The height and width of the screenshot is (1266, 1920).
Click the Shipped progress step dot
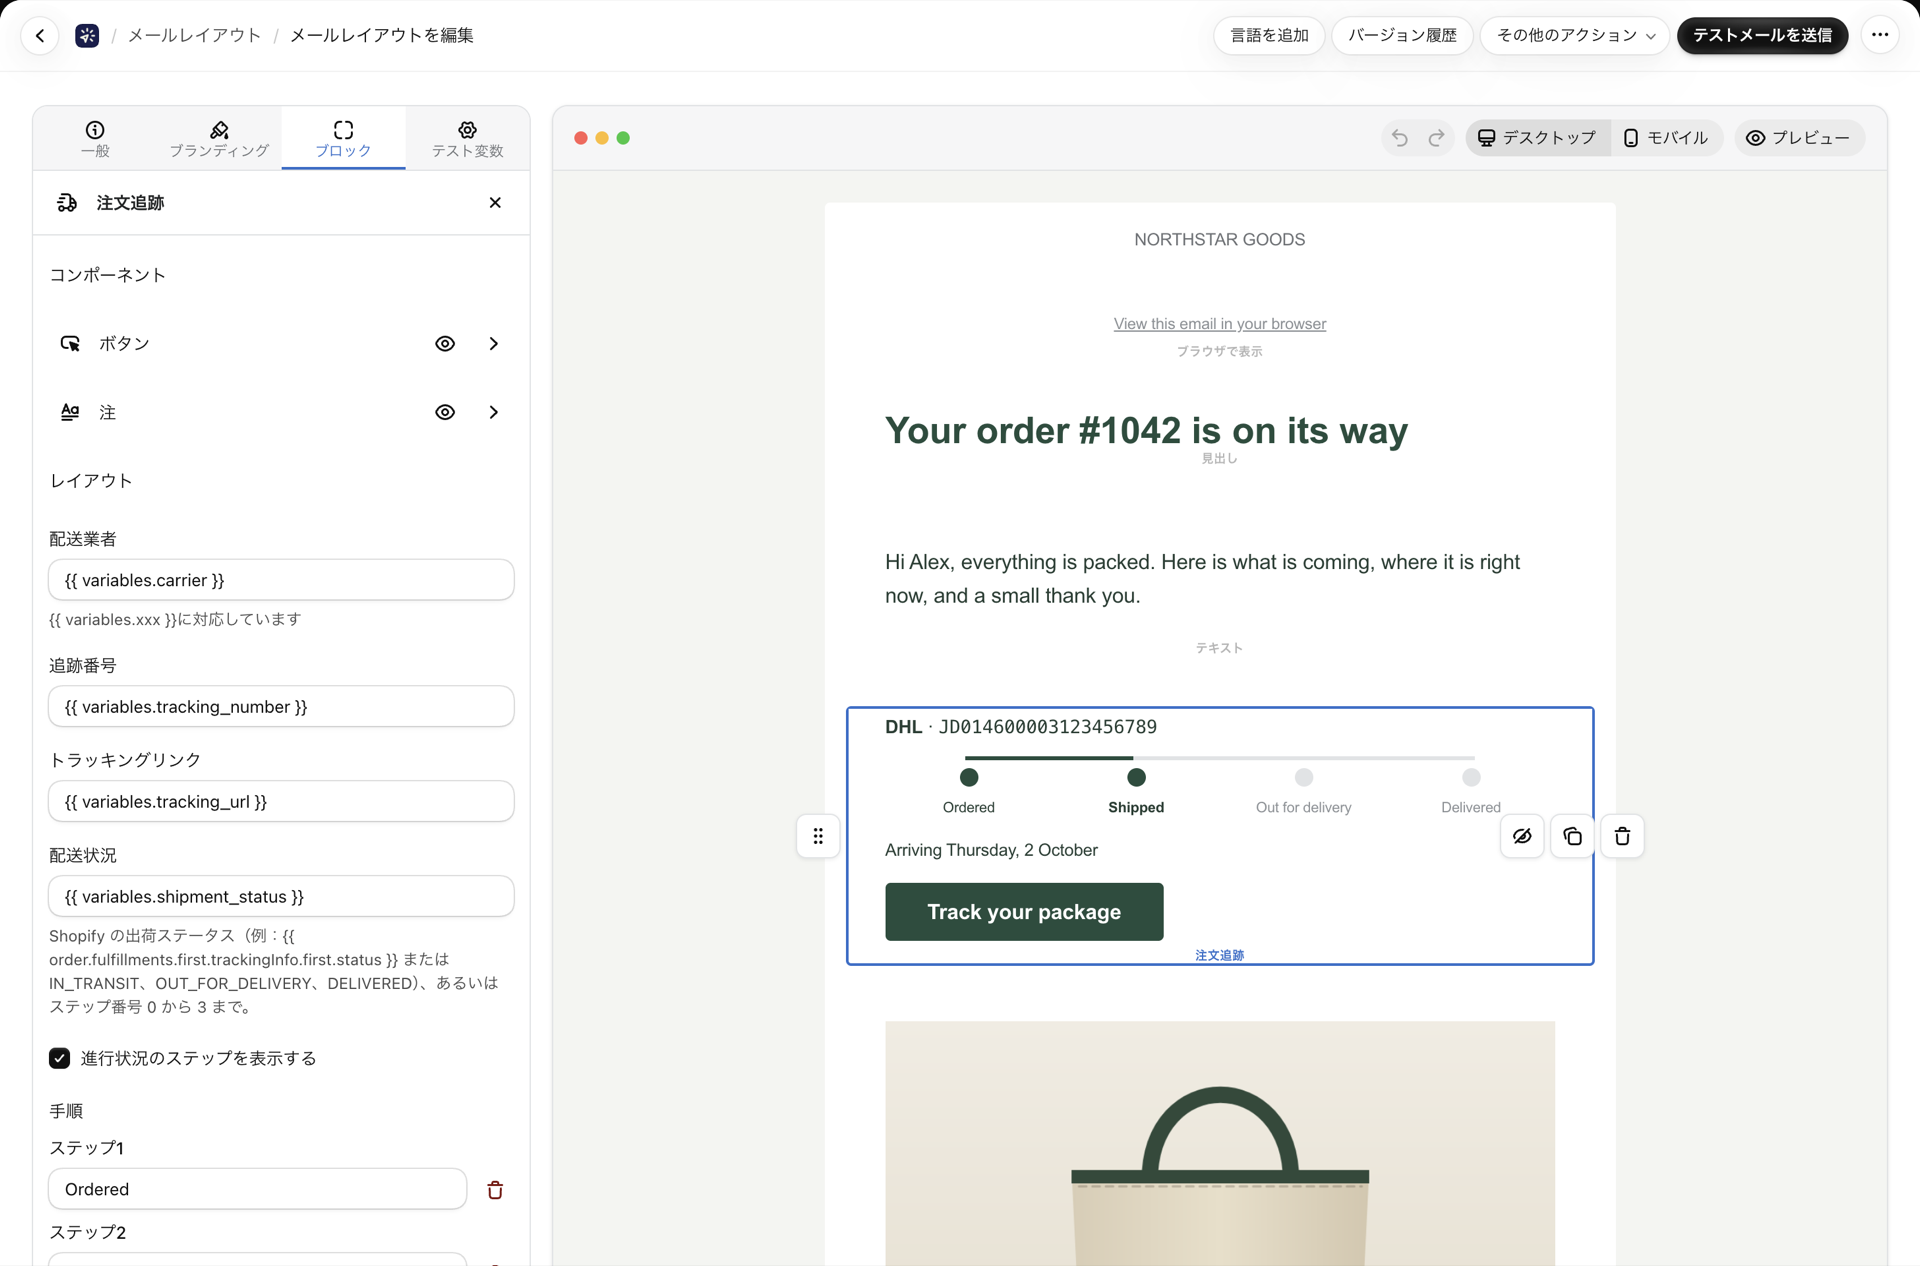[1136, 777]
